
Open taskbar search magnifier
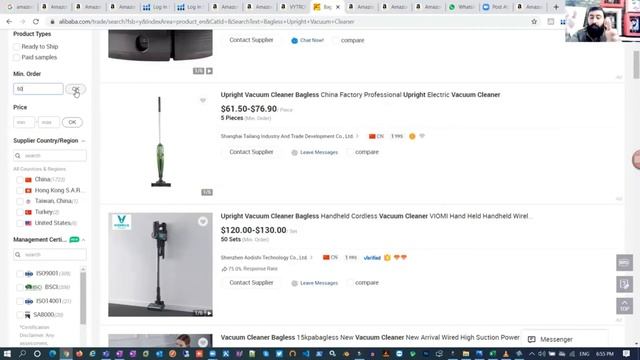(x=22, y=353)
